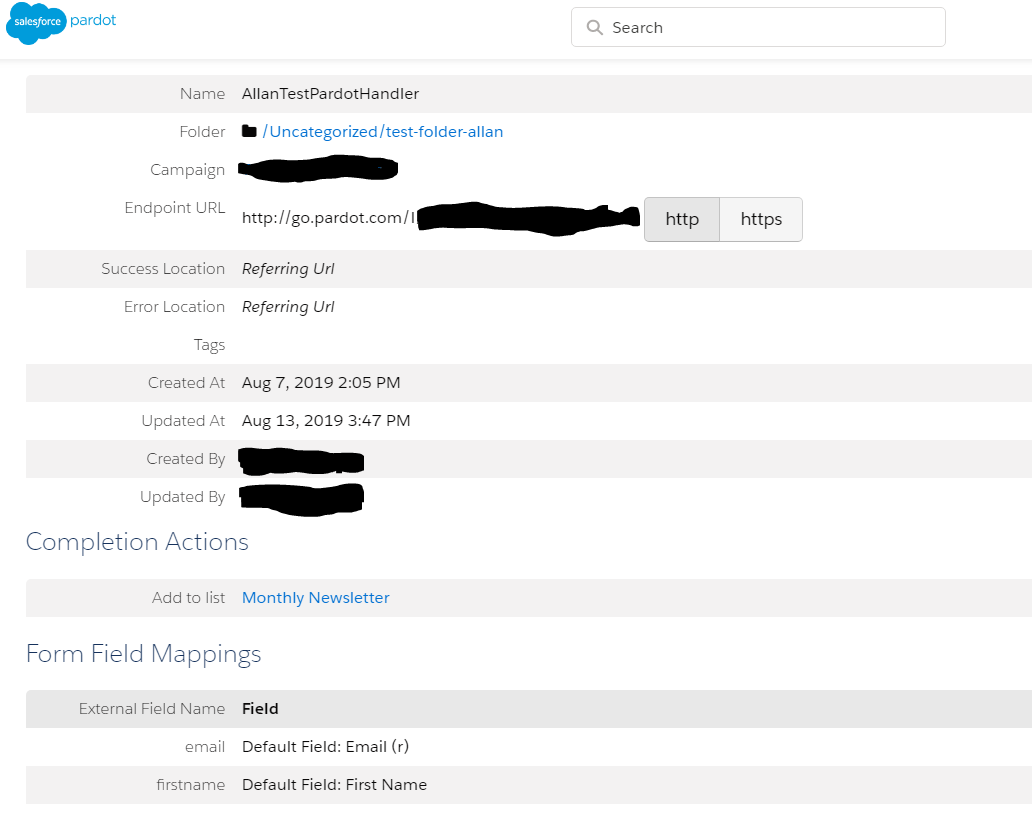Open the /Uncategorized/test-folder-allan folder link
The image size is (1032, 818).
pyautogui.click(x=382, y=132)
